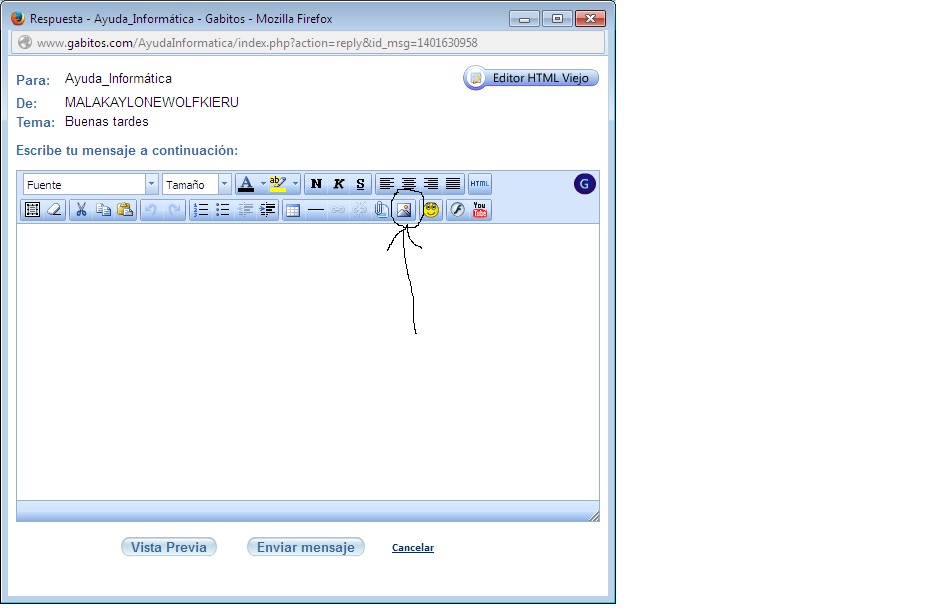939x614 pixels.
Task: Click the MALAKAYLONEWOLFKIERU sender name
Action: [x=152, y=102]
